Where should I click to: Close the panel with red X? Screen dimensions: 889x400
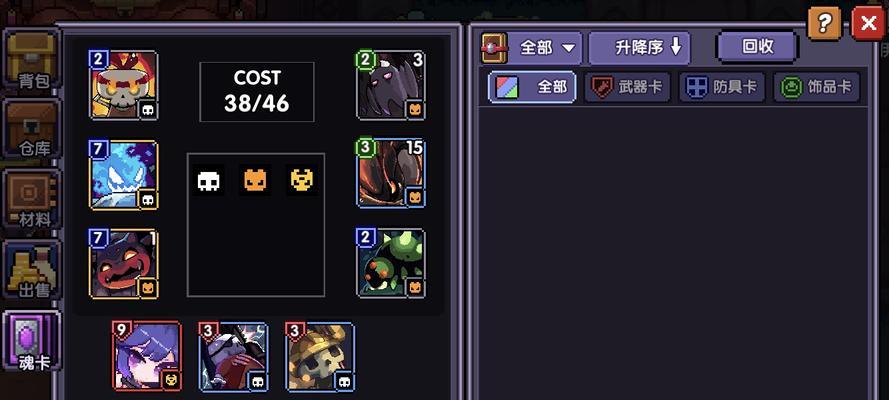[869, 24]
